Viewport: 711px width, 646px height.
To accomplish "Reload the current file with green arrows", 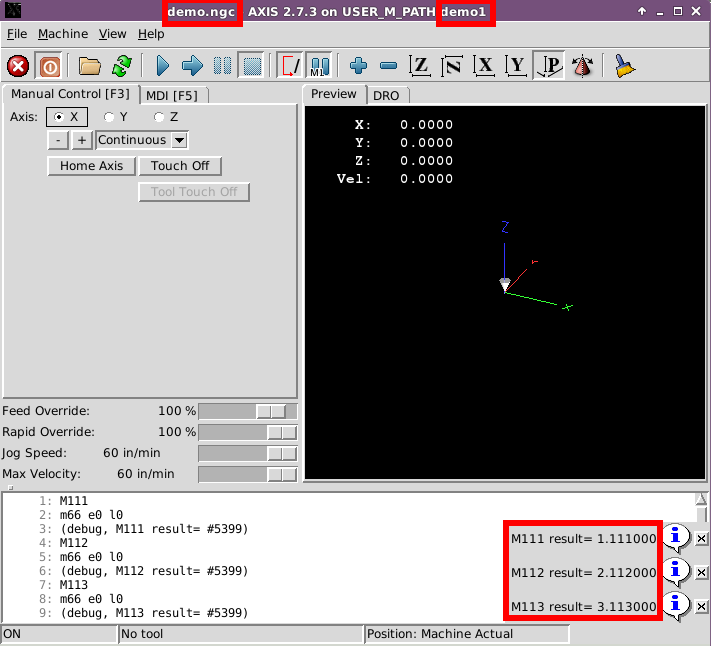I will (x=122, y=66).
